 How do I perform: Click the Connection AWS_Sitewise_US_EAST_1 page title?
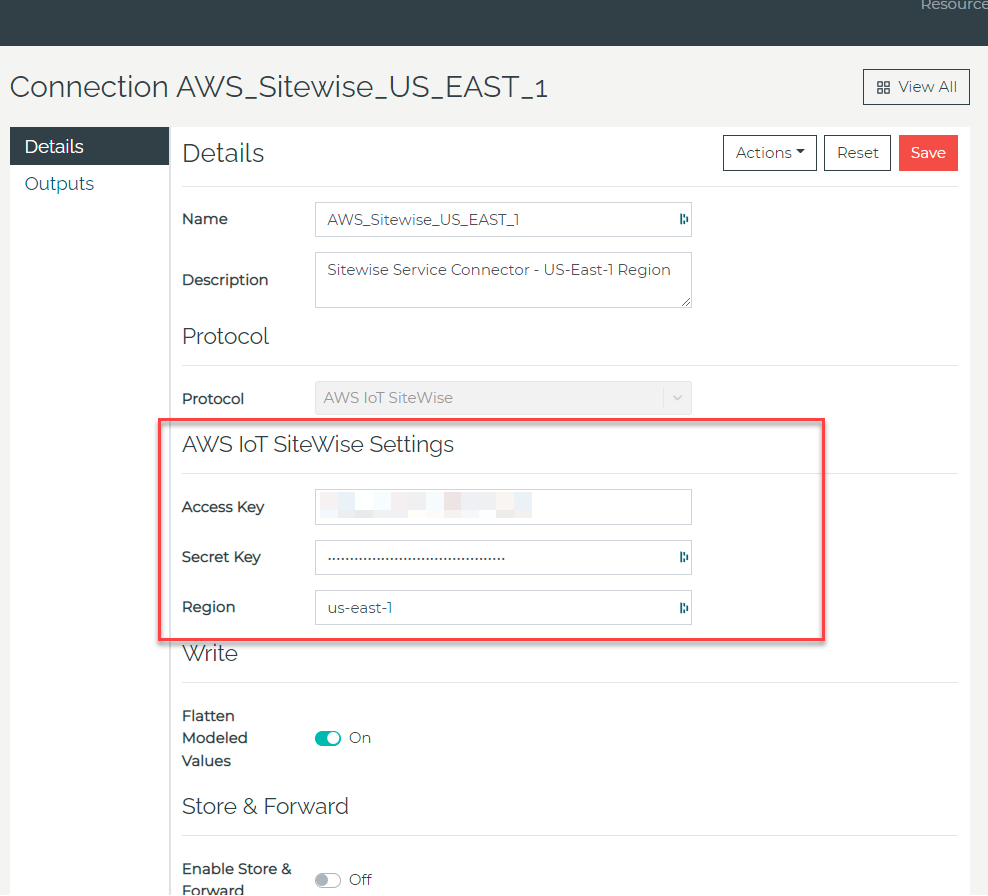coord(279,87)
